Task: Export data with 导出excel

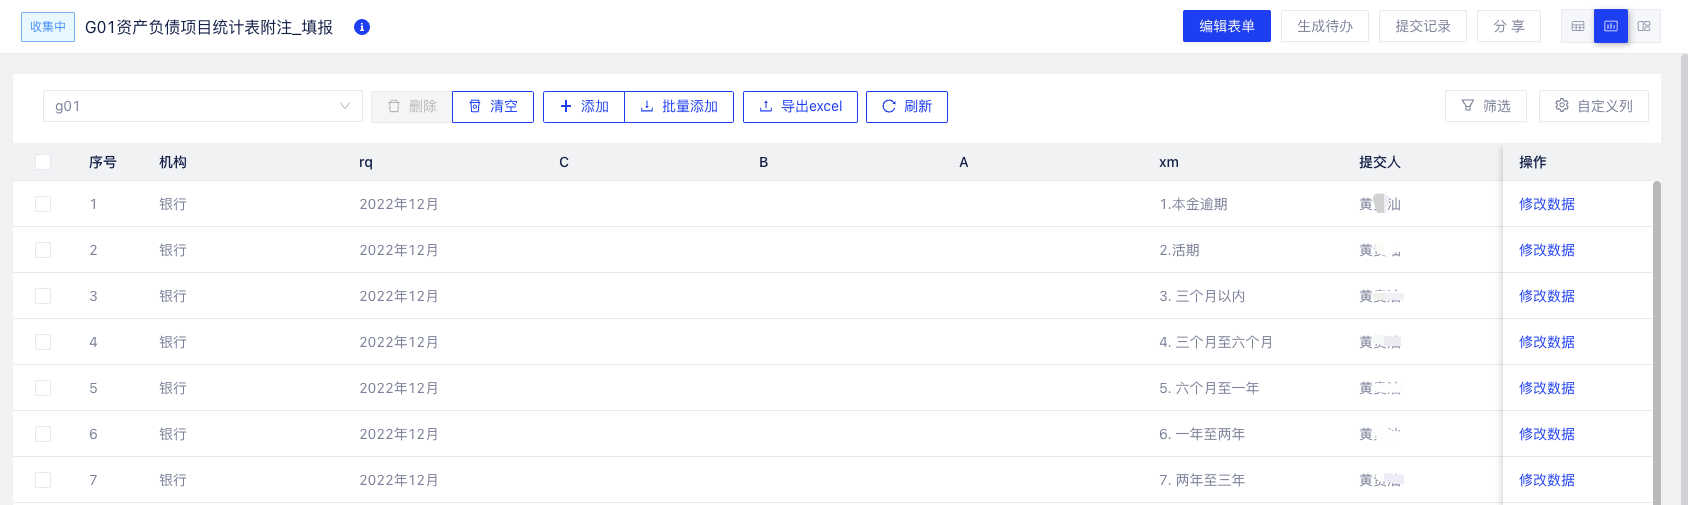Action: click(x=800, y=106)
